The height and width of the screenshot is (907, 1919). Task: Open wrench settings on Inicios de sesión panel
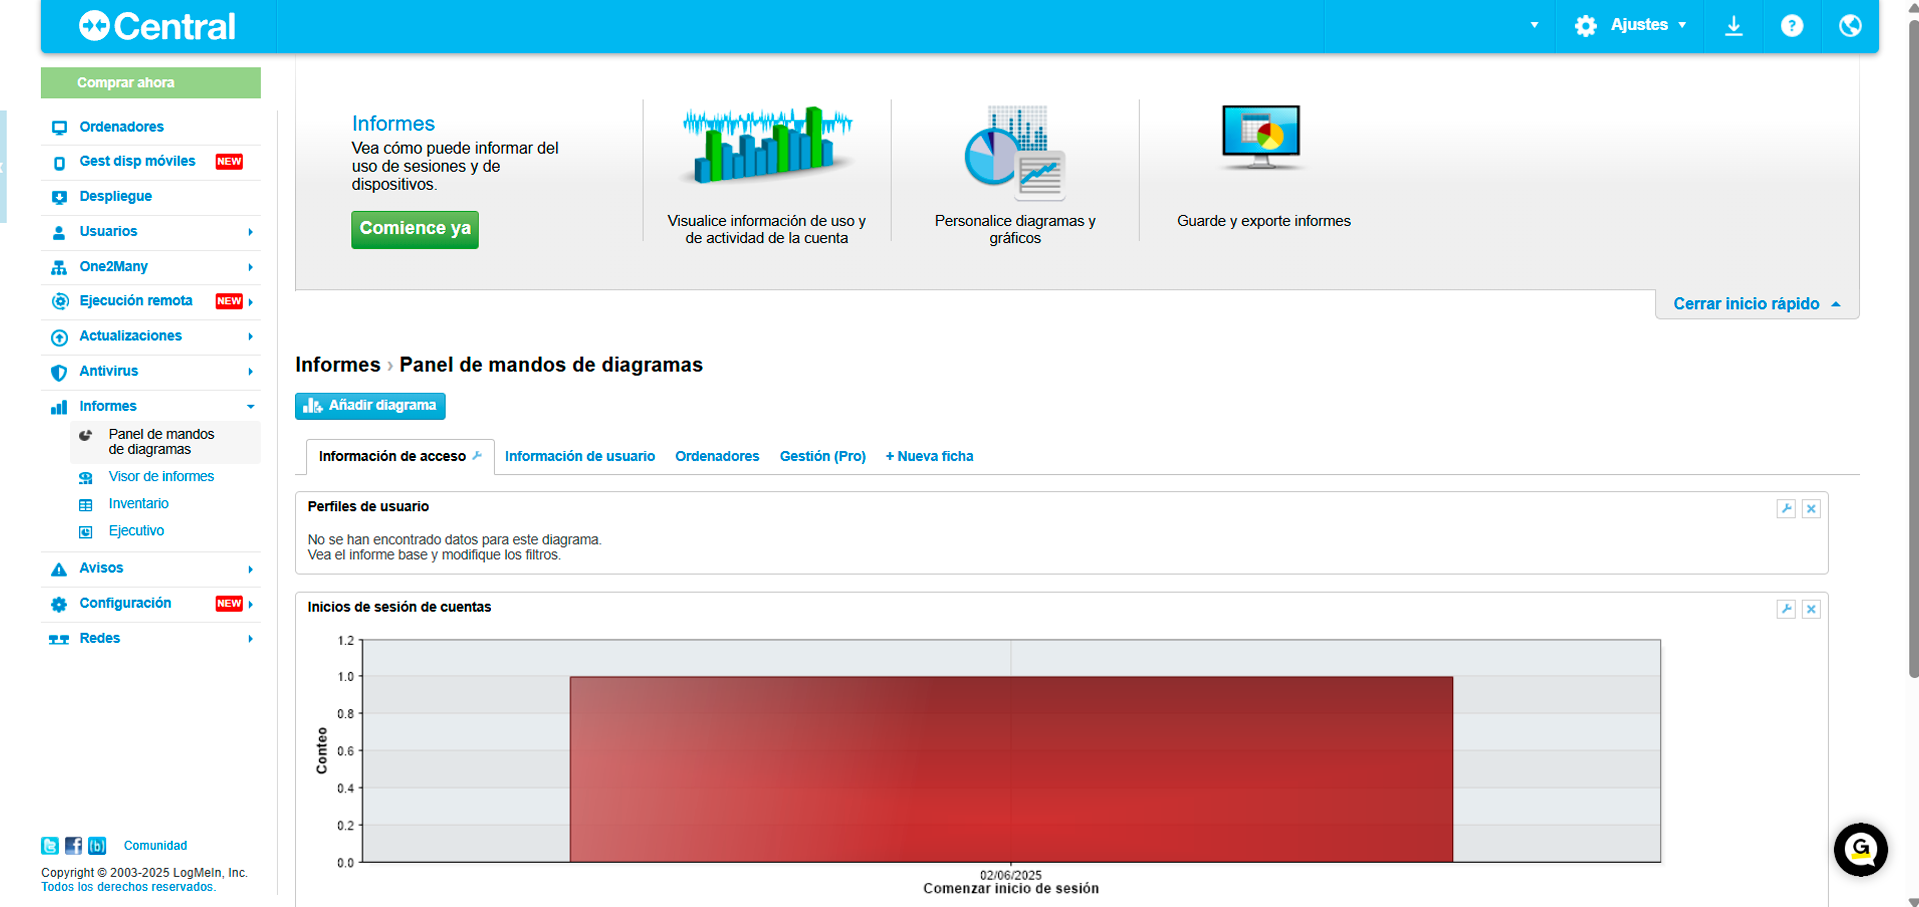[1786, 609]
